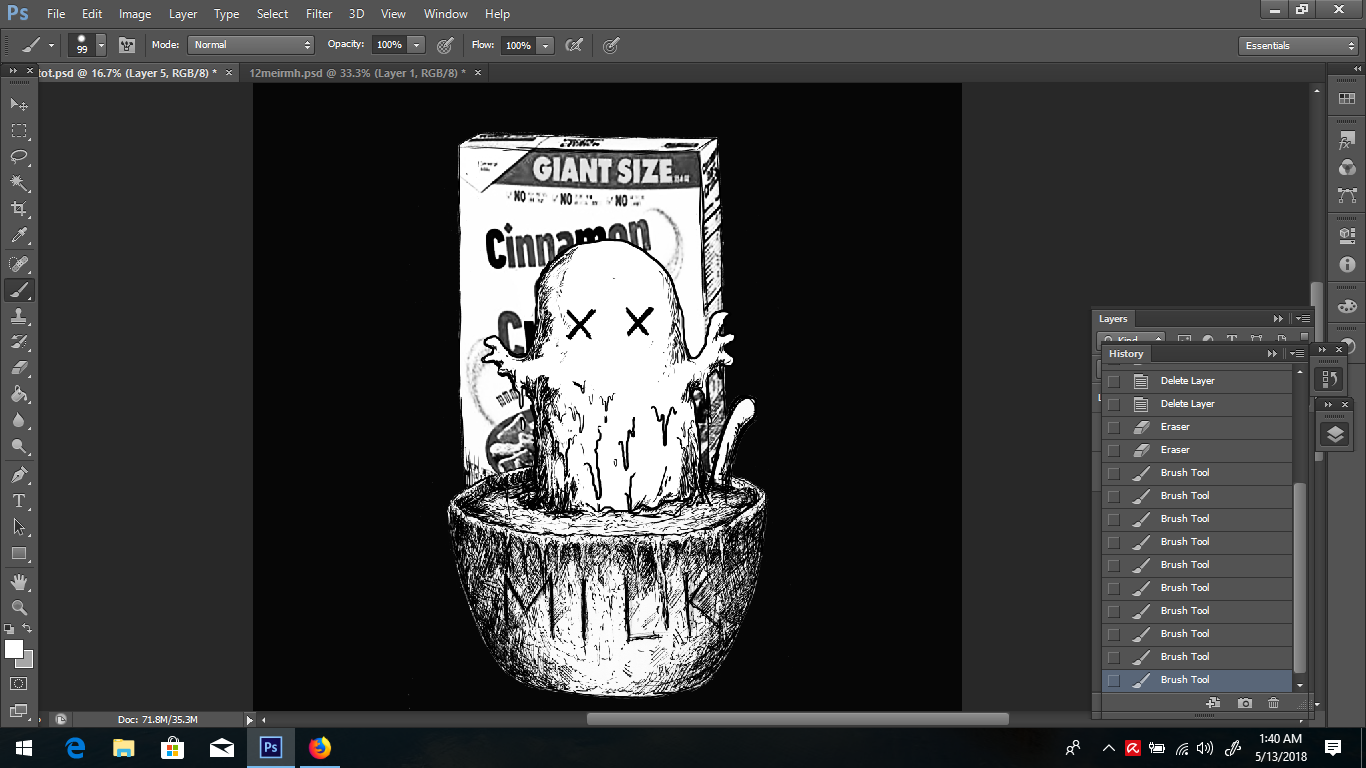Screen dimensions: 1366x768
Task: Open the Color palette panel icon
Action: [x=1347, y=306]
